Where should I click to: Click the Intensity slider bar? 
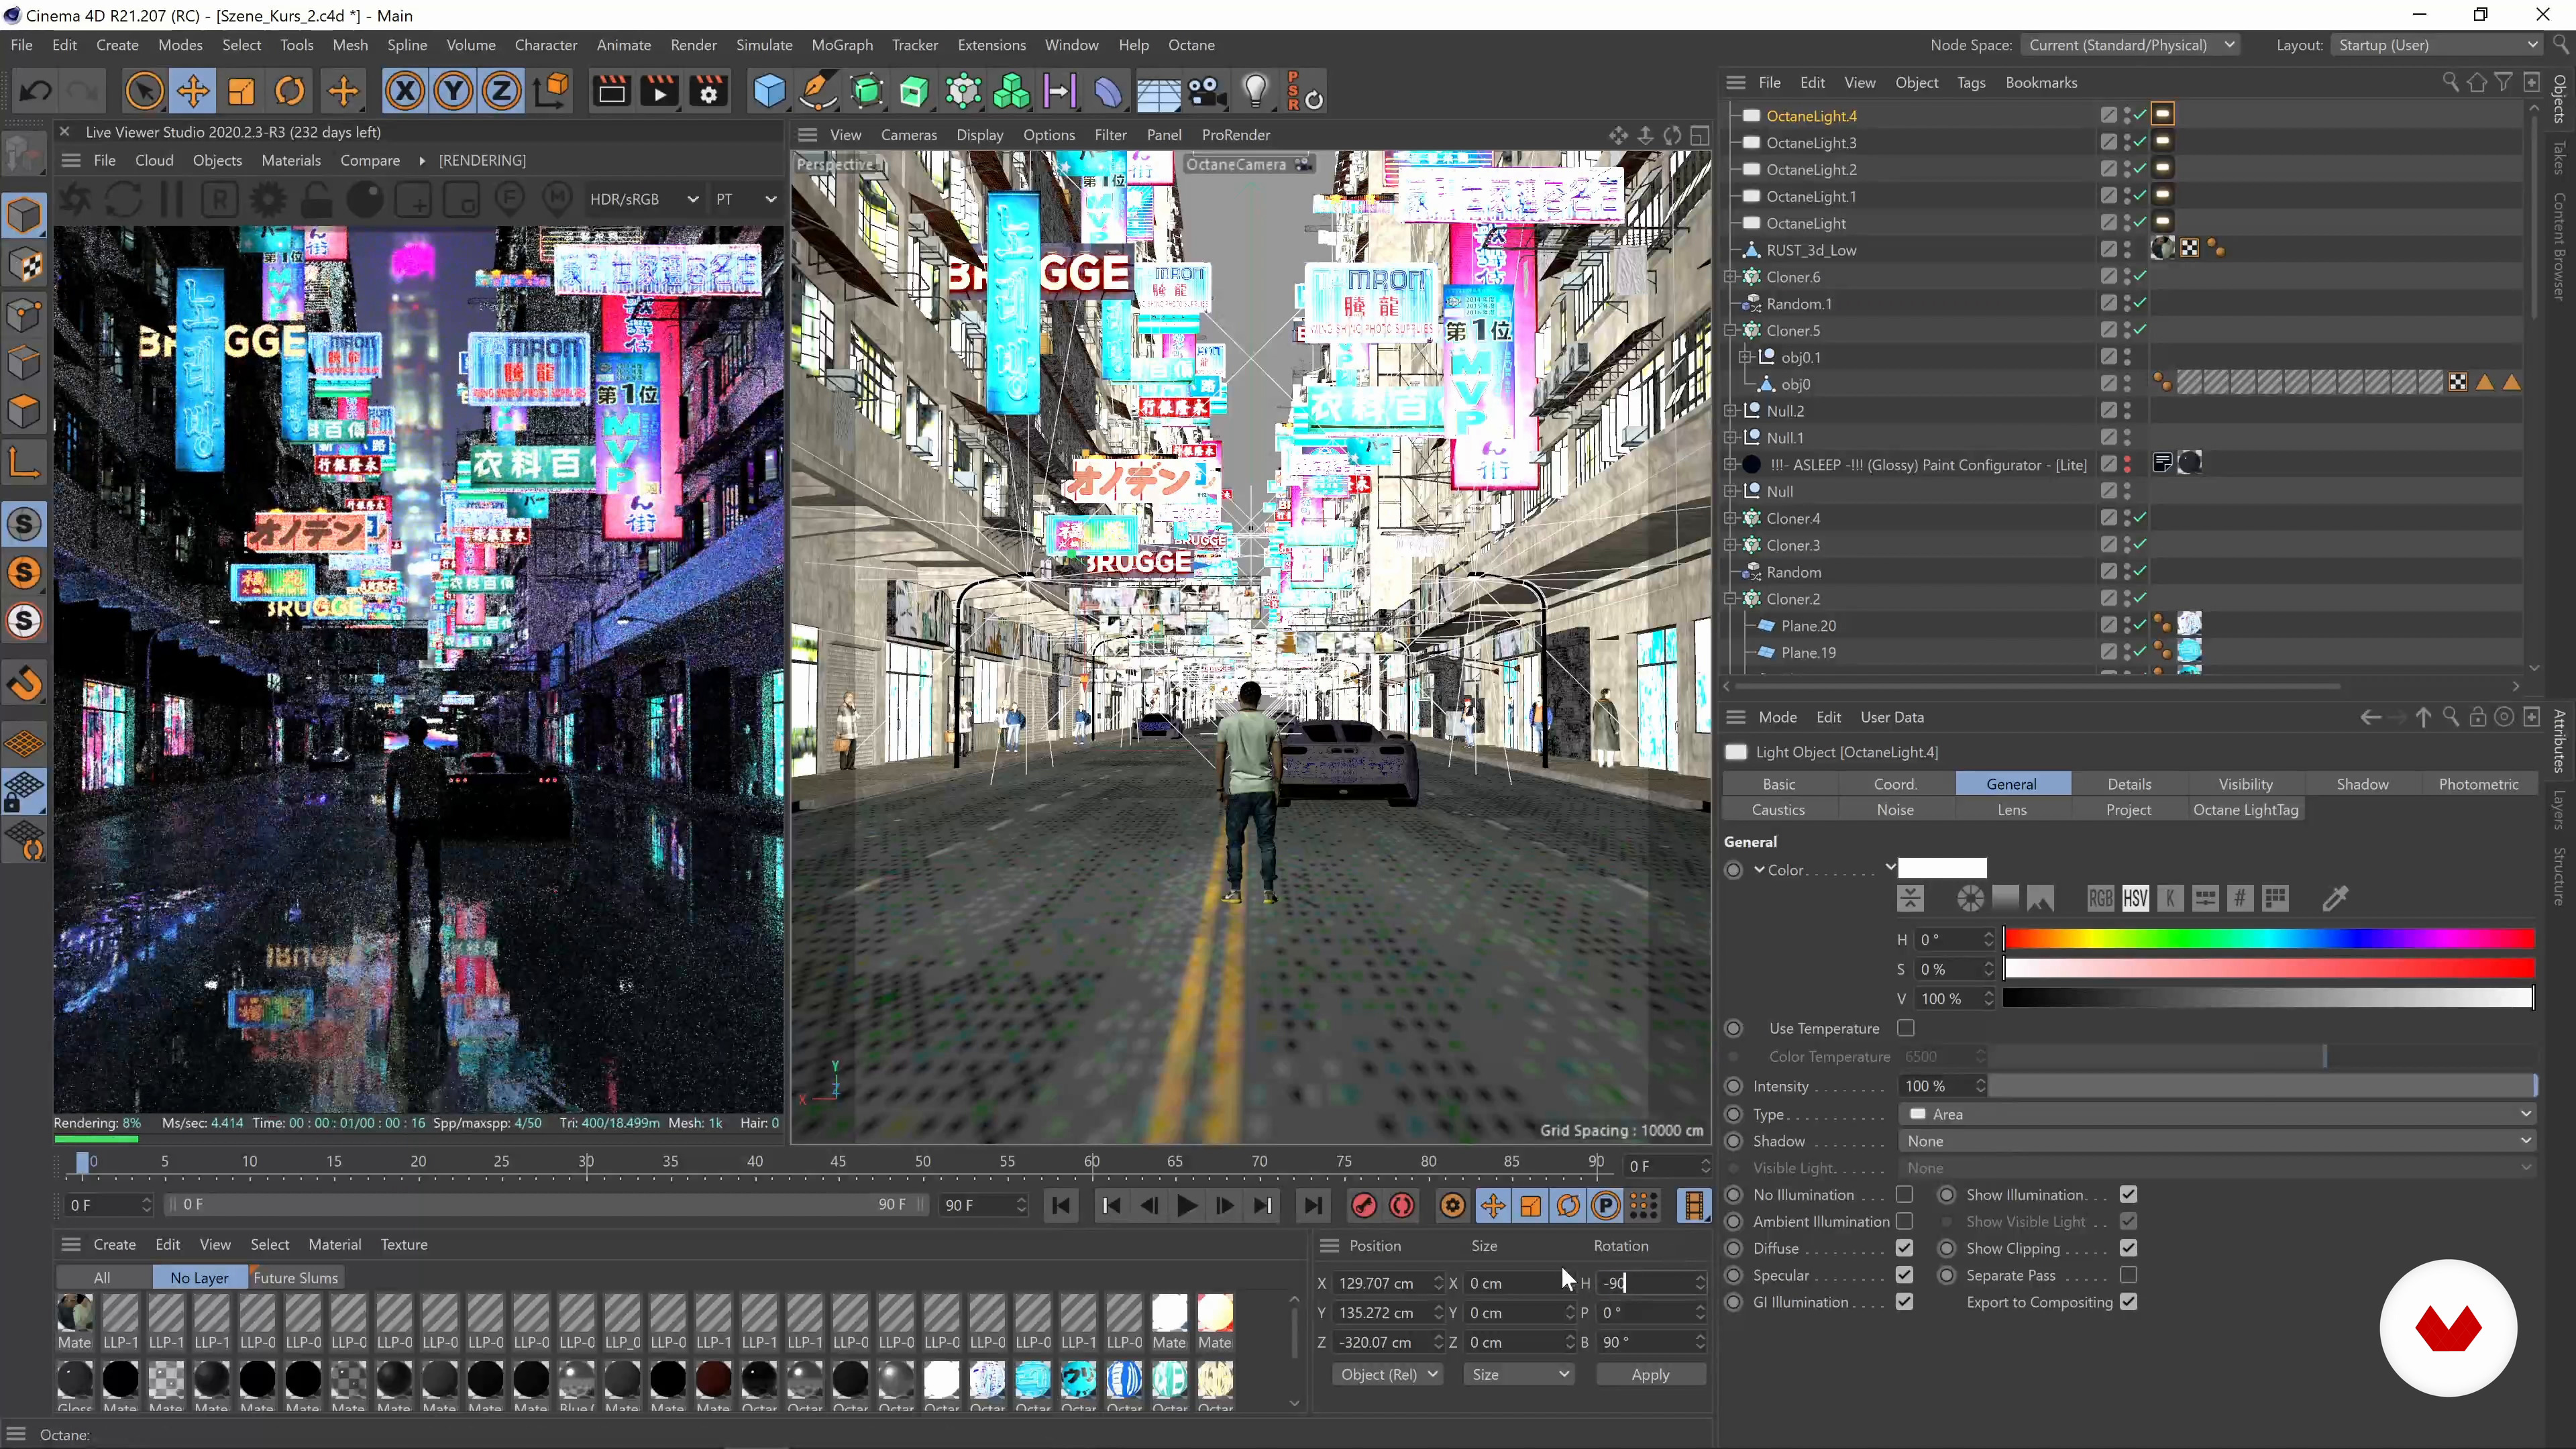[2262, 1085]
